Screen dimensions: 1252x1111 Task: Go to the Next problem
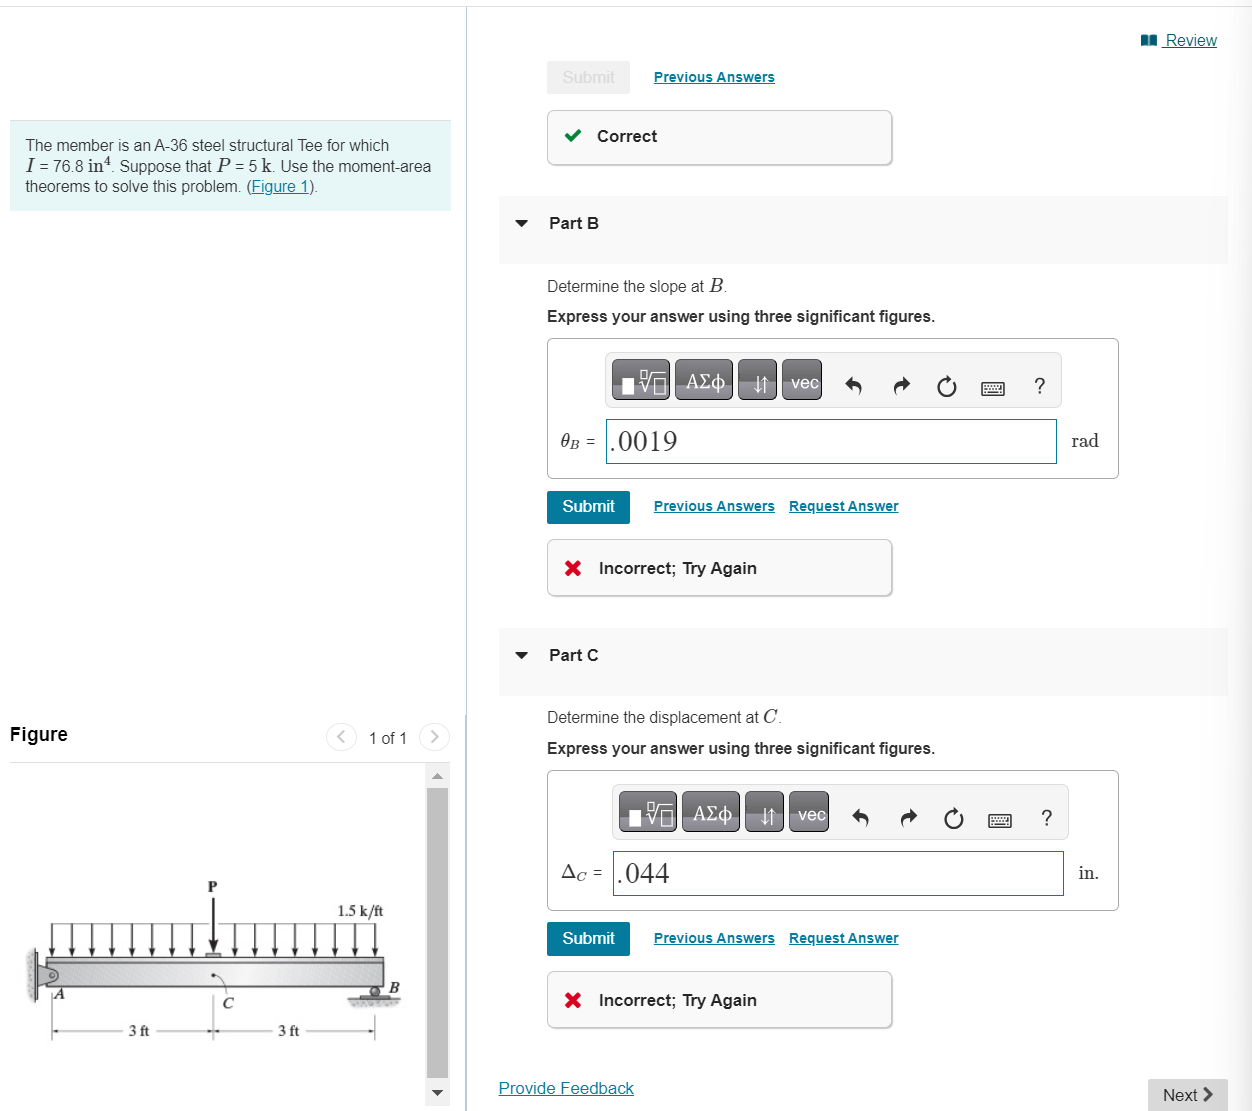pyautogui.click(x=1187, y=1095)
